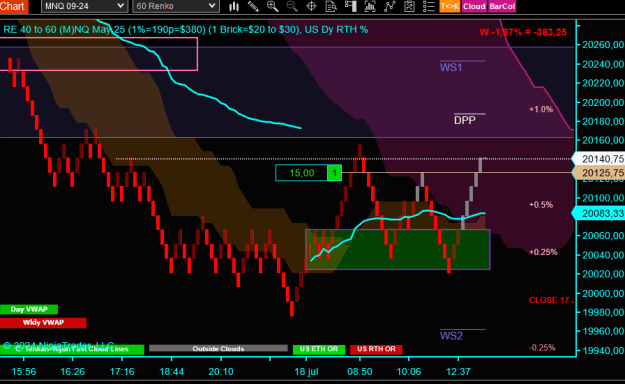This screenshot has width=625, height=384.
Task: Click the WS2 pivot label
Action: (x=451, y=336)
